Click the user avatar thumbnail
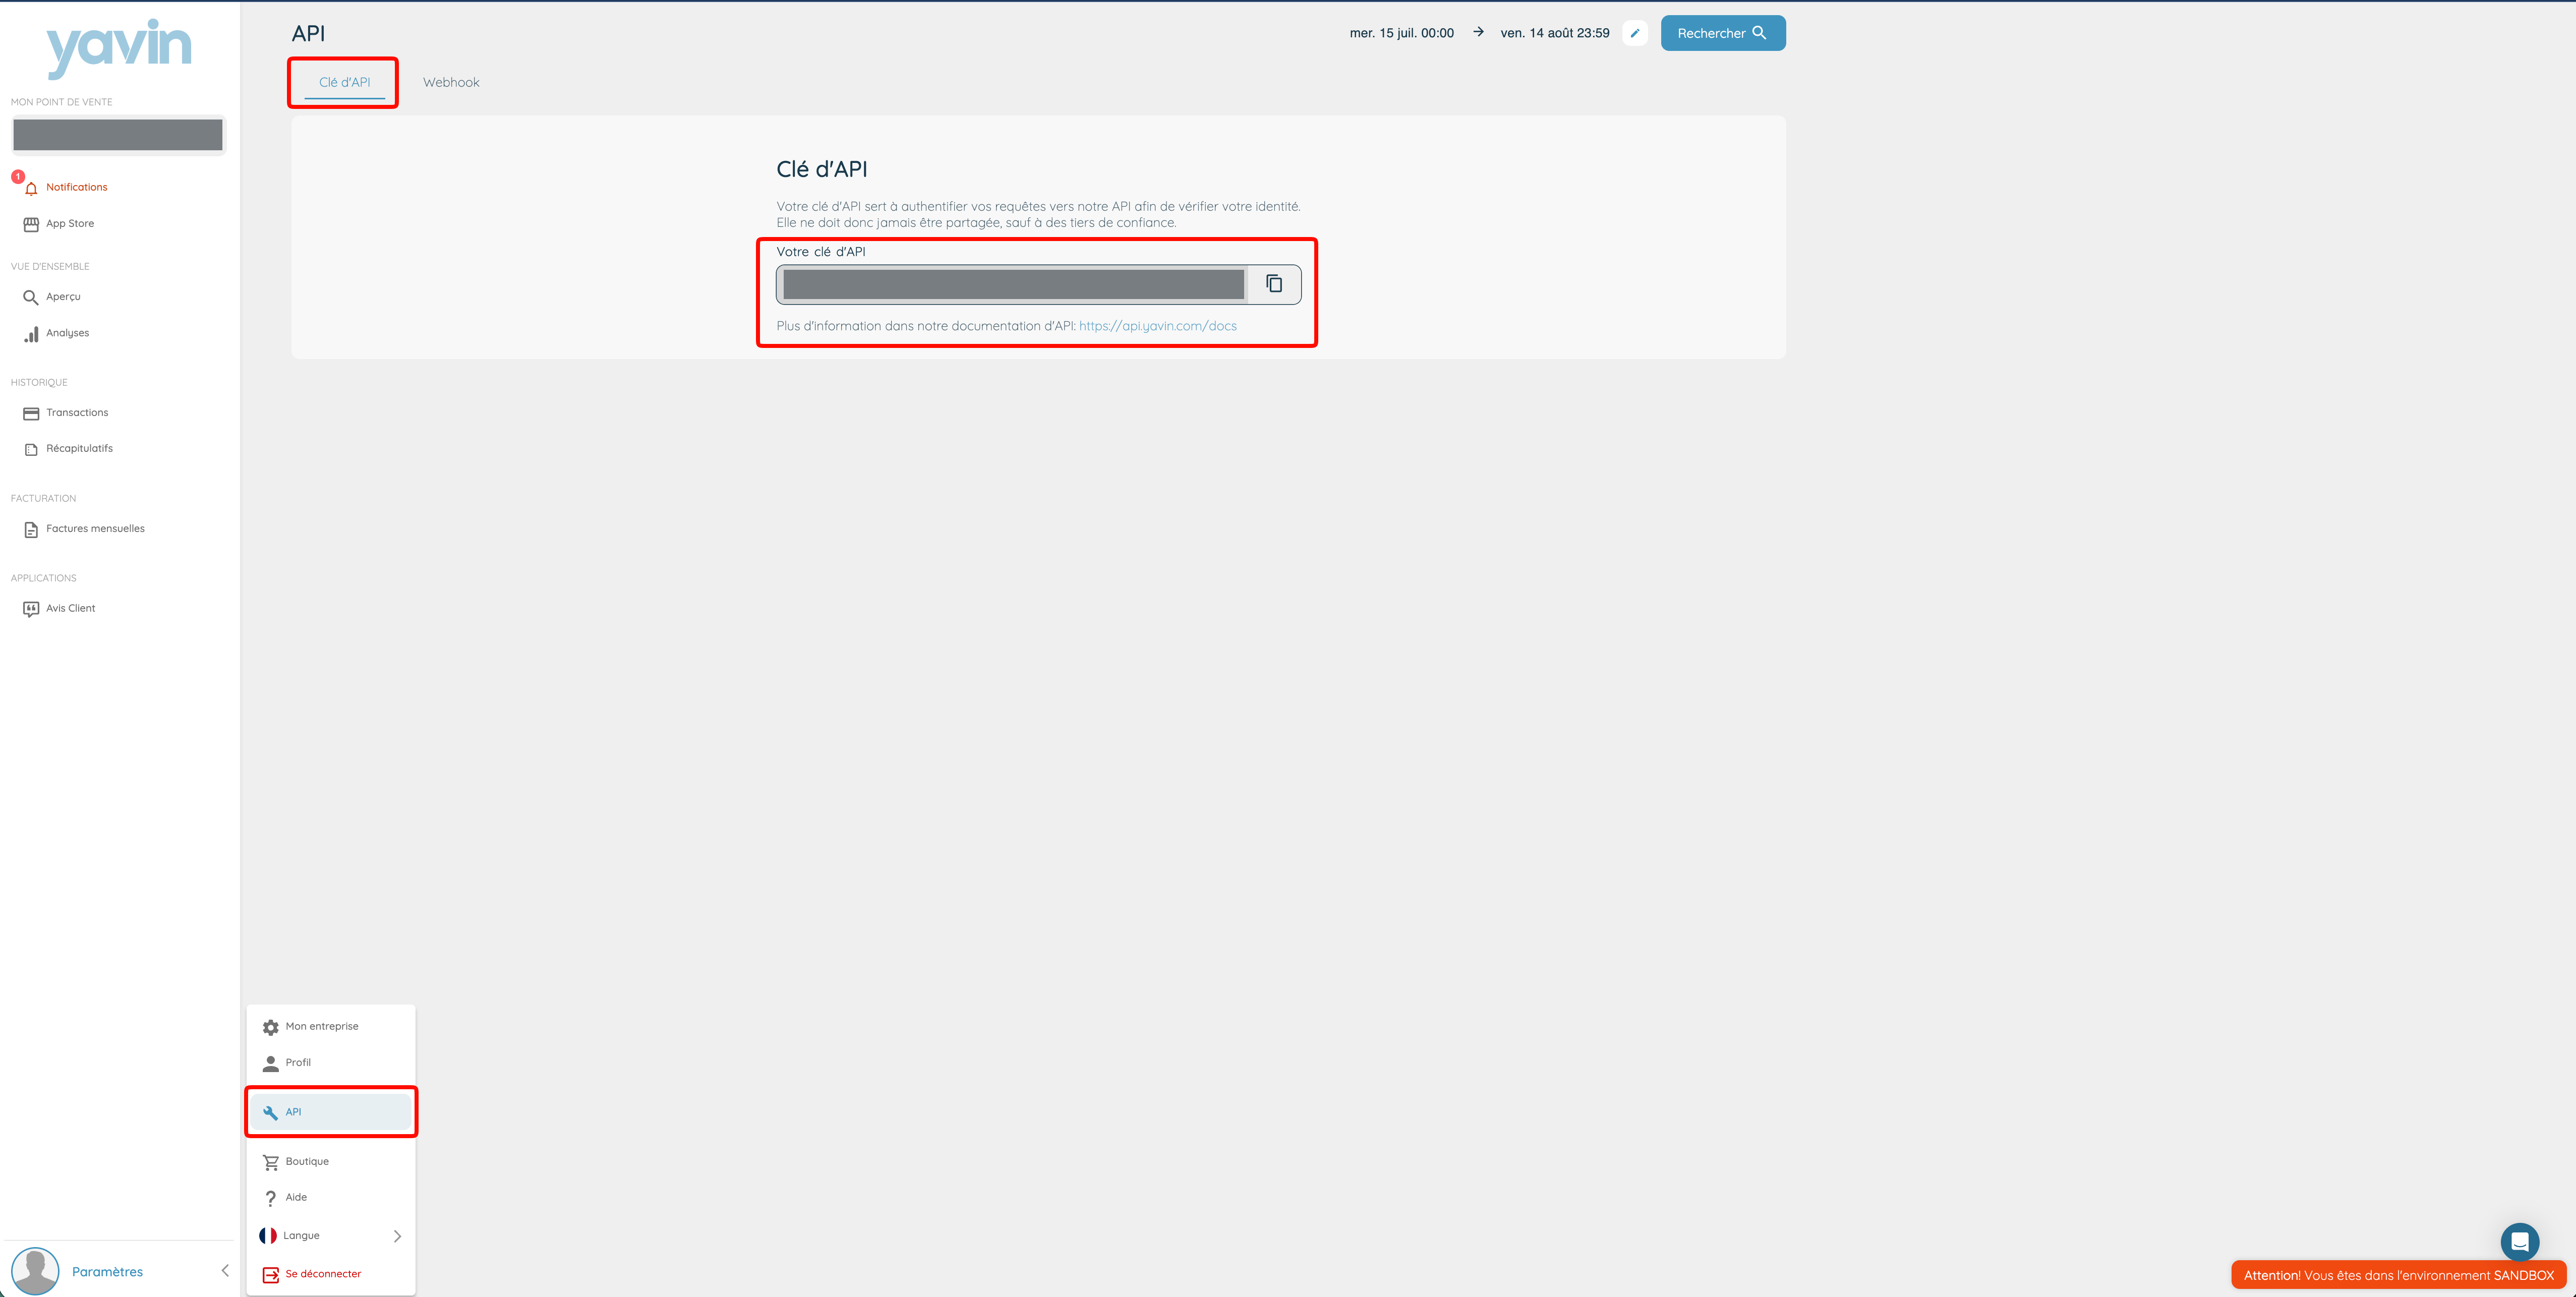2576x1297 pixels. tap(35, 1271)
